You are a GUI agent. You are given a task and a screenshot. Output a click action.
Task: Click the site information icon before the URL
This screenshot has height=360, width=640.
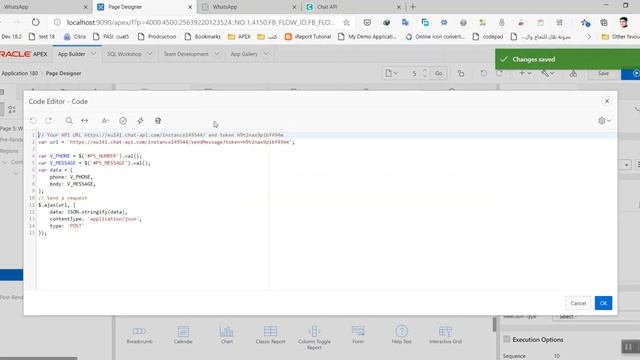pyautogui.click(x=58, y=22)
